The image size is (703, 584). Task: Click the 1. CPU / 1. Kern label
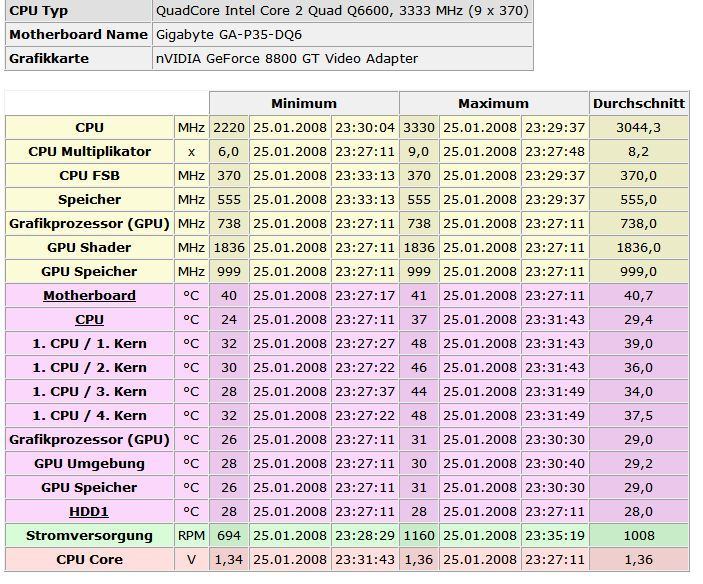(x=89, y=343)
